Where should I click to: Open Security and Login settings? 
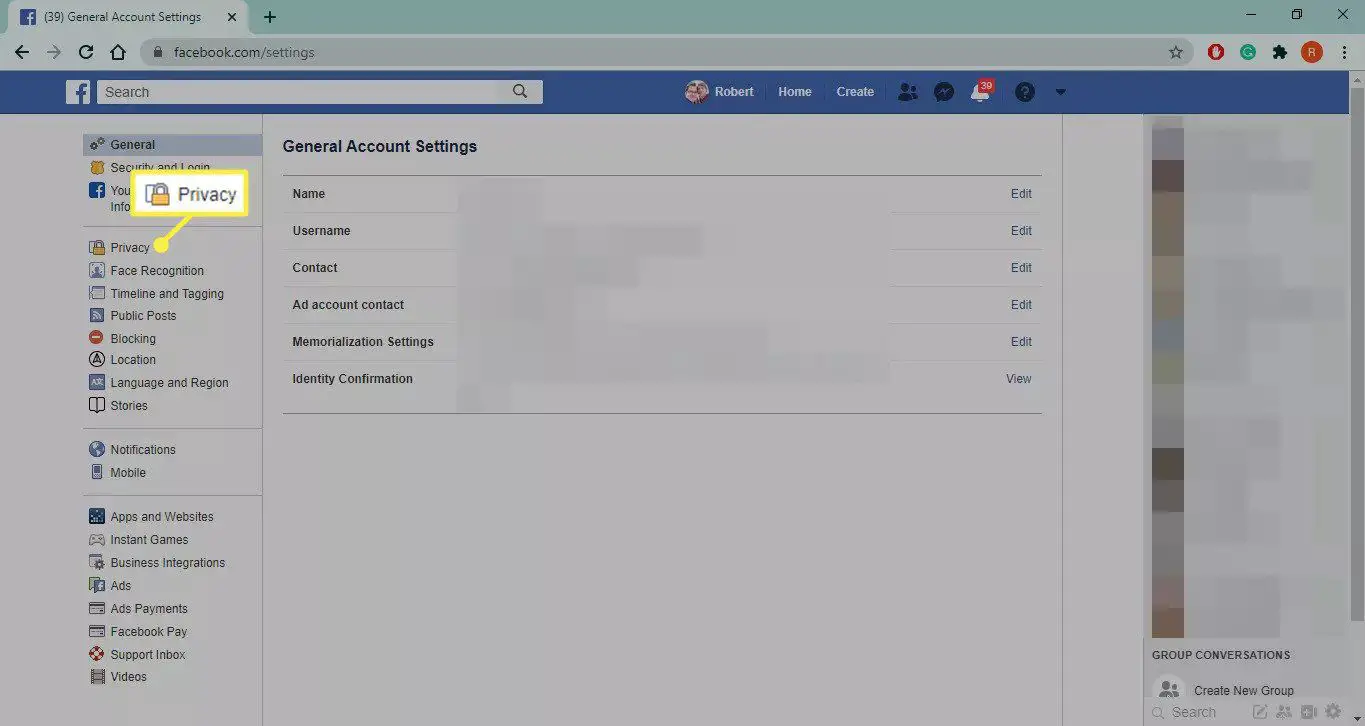[160, 168]
